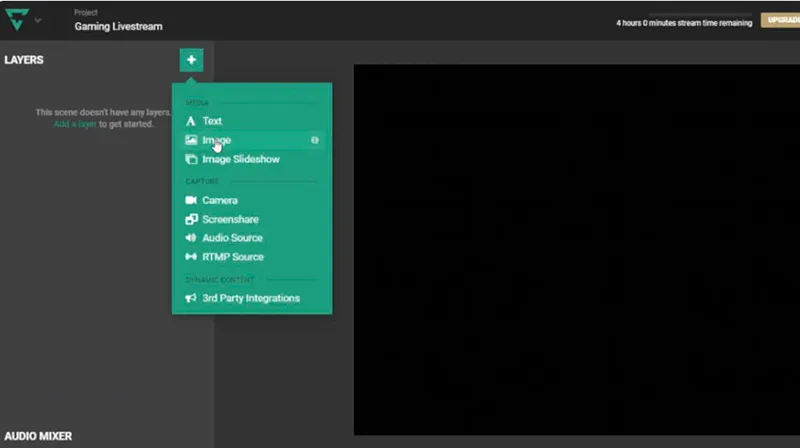The image size is (800, 448).
Task: Add a Camera layer
Action: click(x=253, y=201)
